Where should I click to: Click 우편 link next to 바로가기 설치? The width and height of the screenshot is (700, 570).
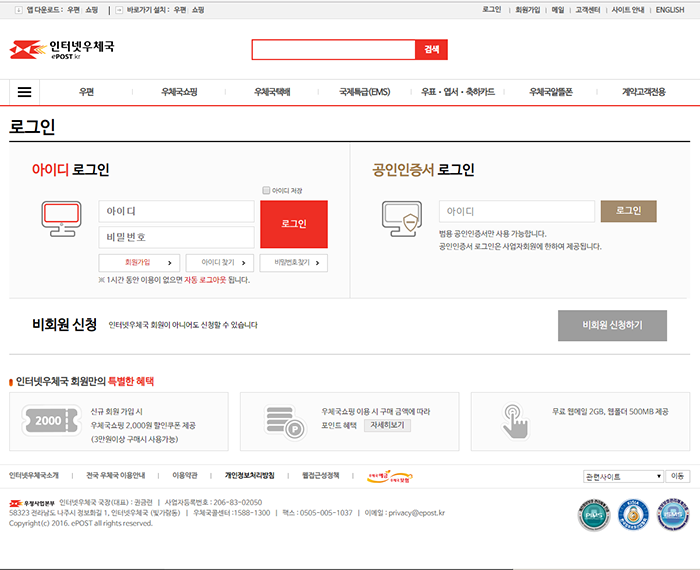coord(180,10)
